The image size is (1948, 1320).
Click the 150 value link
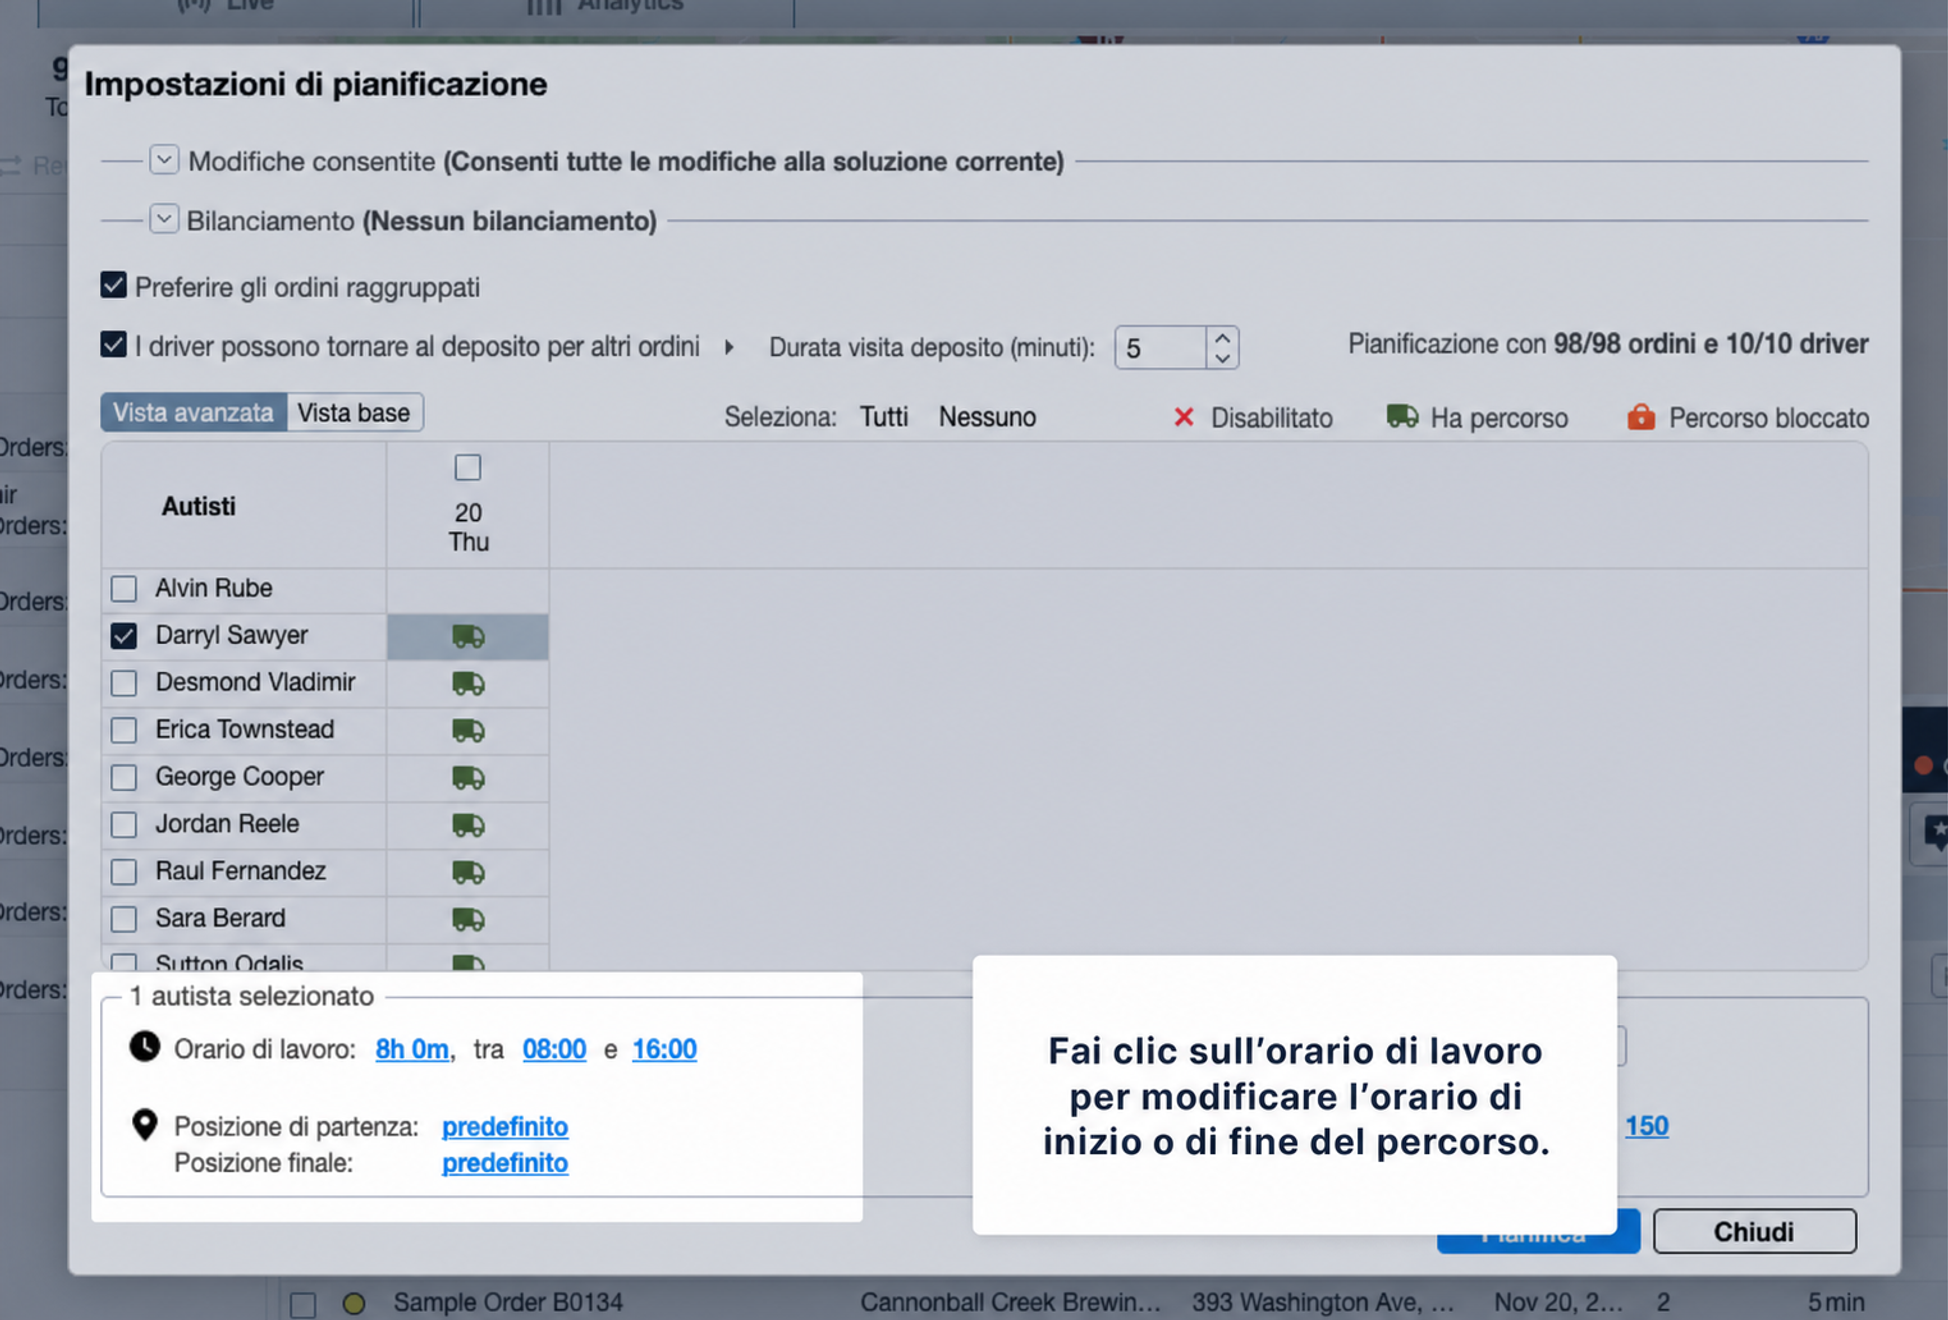(1646, 1126)
